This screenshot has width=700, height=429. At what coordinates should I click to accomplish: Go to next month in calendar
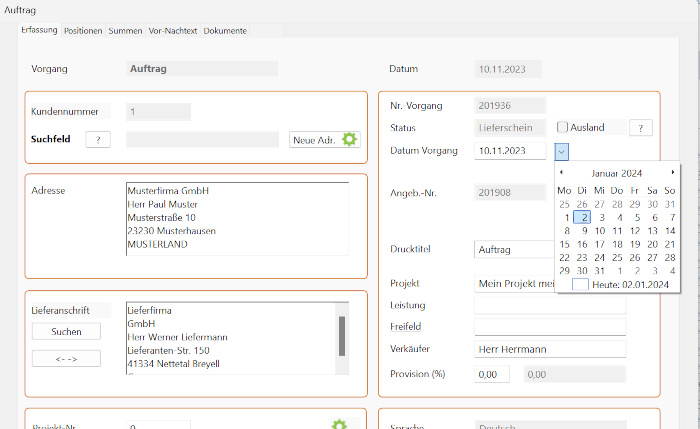(672, 173)
